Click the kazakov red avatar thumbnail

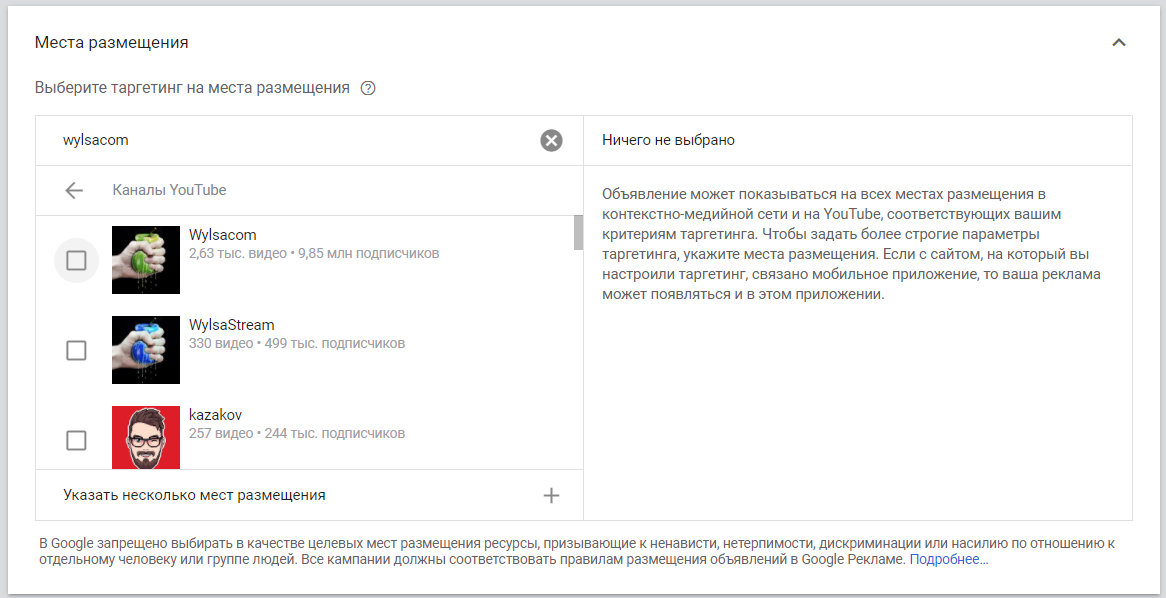coord(146,438)
